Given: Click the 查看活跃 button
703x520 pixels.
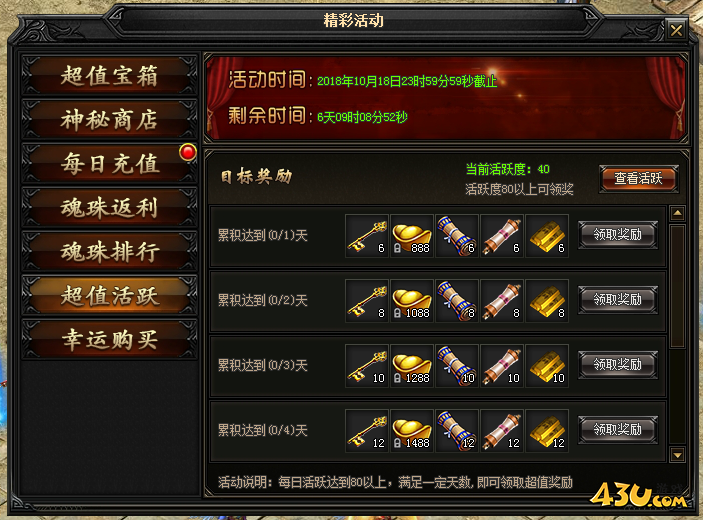Looking at the screenshot, I should 638,179.
